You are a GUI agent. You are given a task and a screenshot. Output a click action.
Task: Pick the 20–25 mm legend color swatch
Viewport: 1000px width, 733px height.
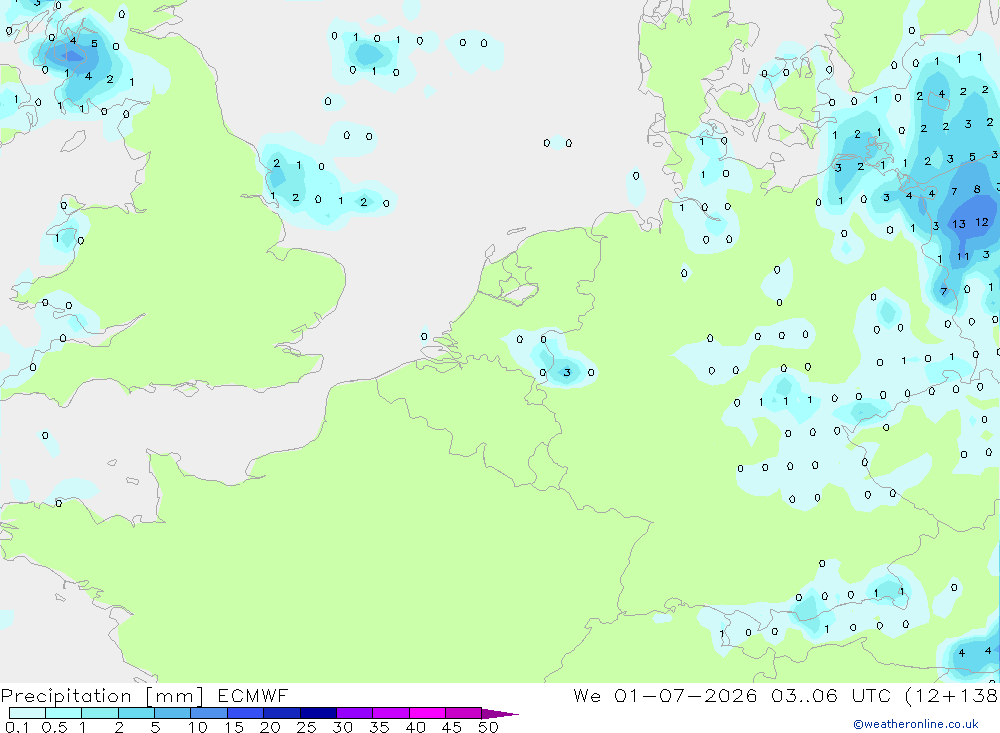tap(282, 713)
